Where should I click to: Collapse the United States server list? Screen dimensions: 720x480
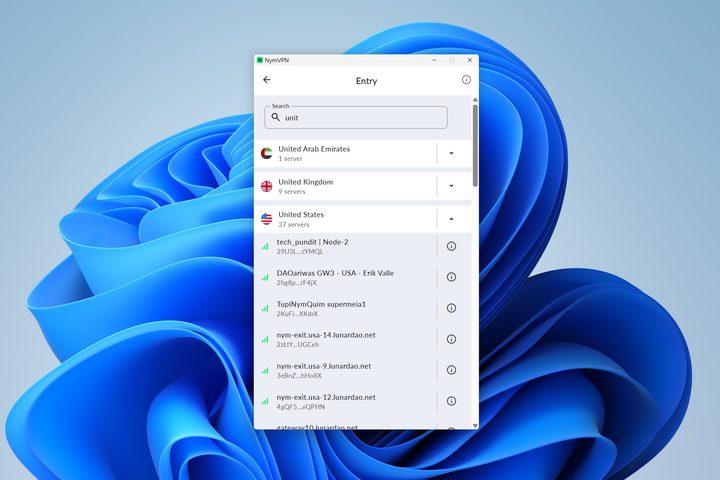click(x=451, y=219)
